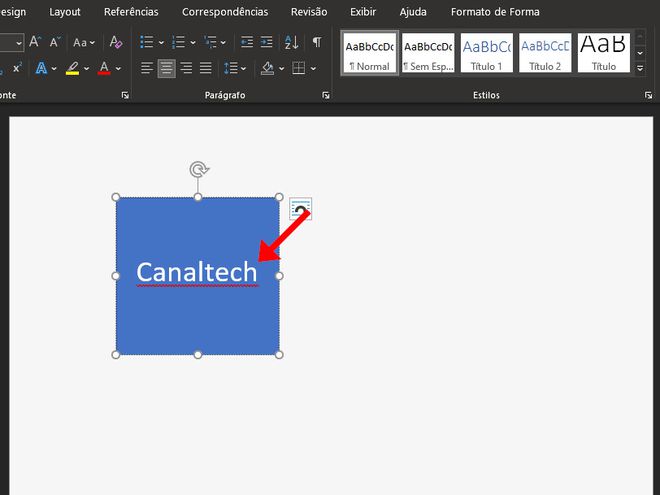Open the multilevel list menu
Screen dimensions: 660x495
tap(210, 42)
